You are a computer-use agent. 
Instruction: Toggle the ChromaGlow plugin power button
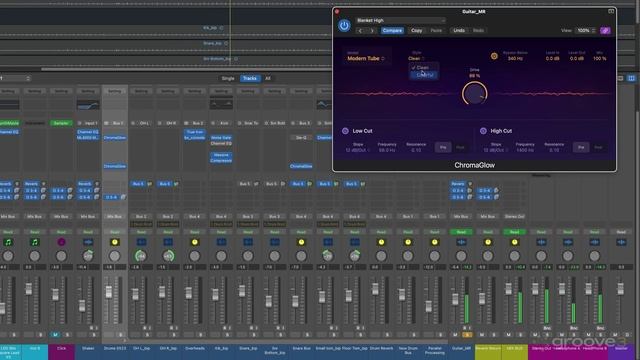(x=344, y=25)
